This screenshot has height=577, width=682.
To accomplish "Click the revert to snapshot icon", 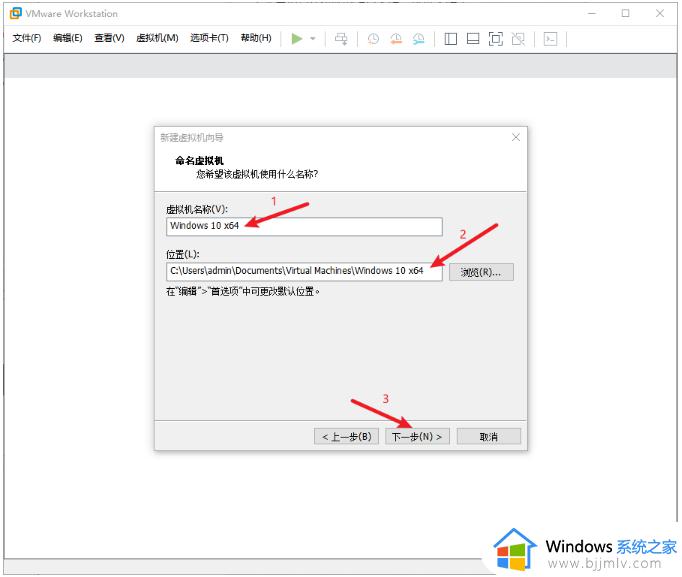I will pyautogui.click(x=396, y=39).
